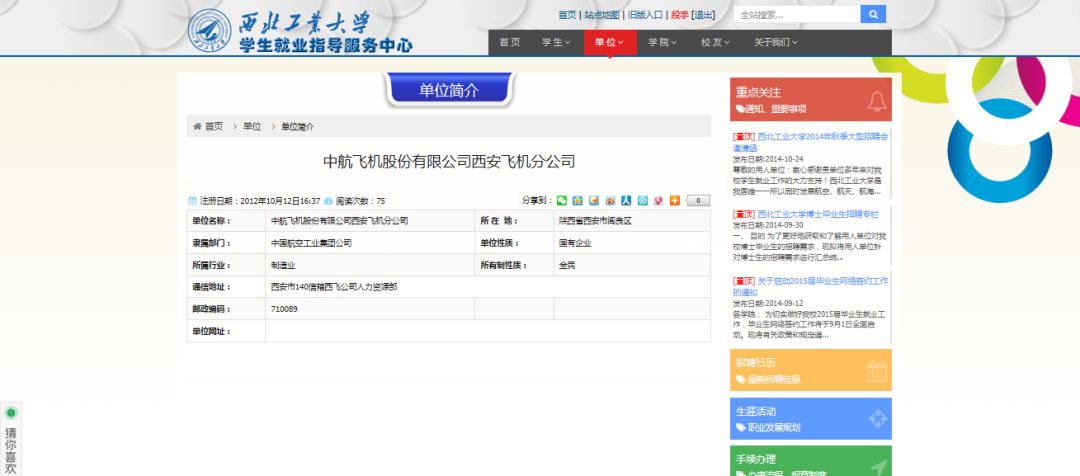Click the red username link 殷宇
Image resolution: width=1080 pixels, height=476 pixels.
[x=679, y=14]
